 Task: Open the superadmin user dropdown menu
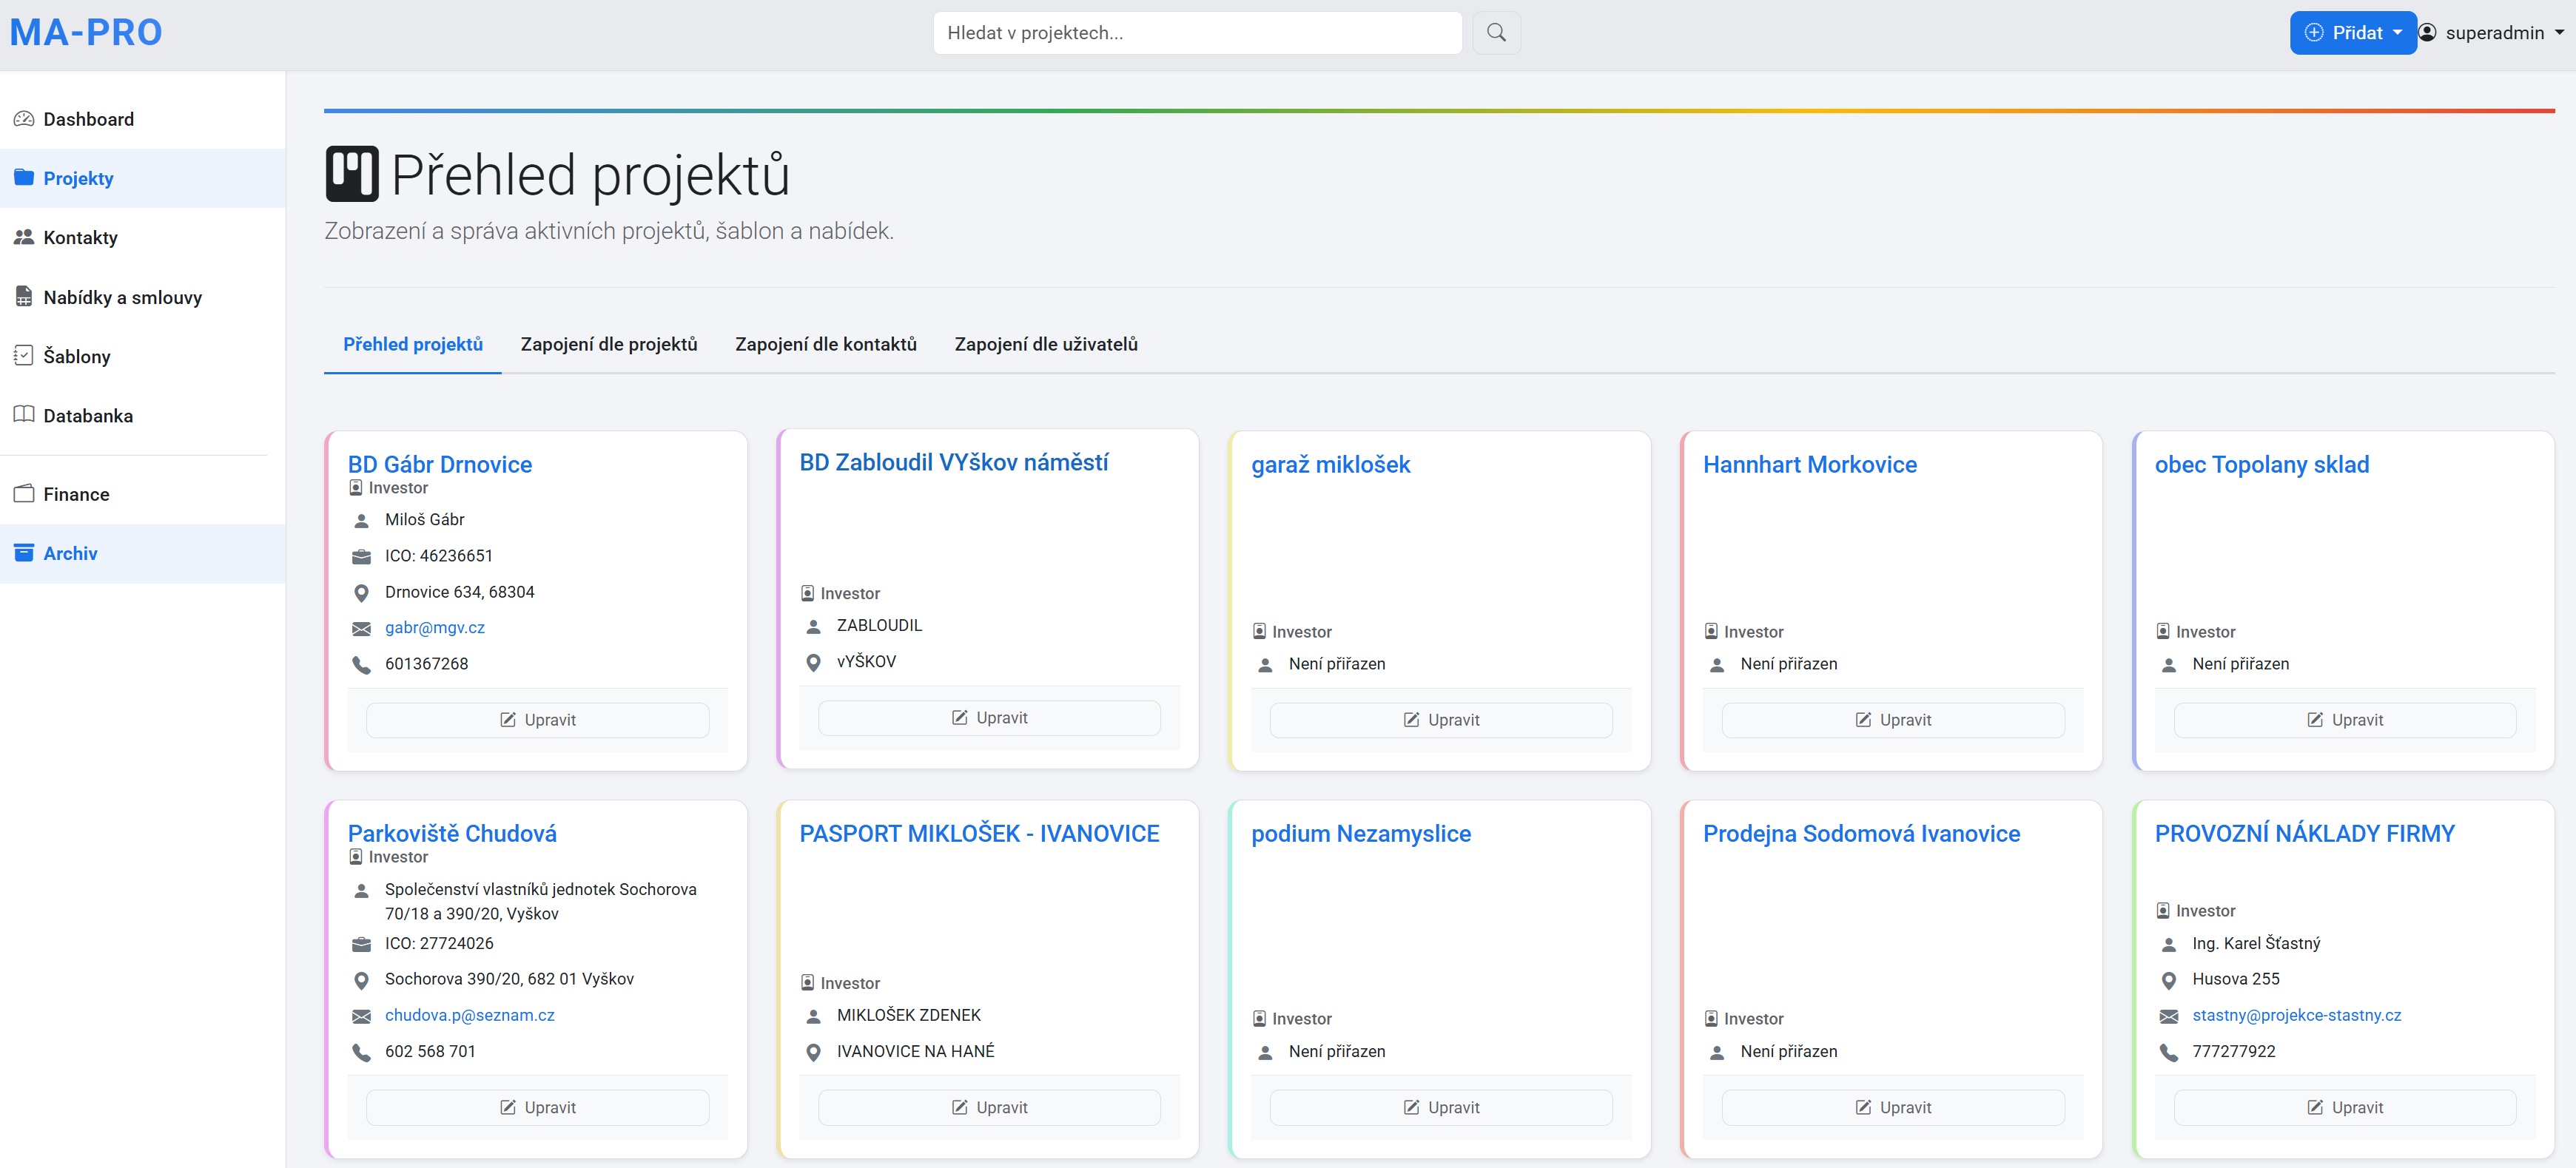(2492, 33)
